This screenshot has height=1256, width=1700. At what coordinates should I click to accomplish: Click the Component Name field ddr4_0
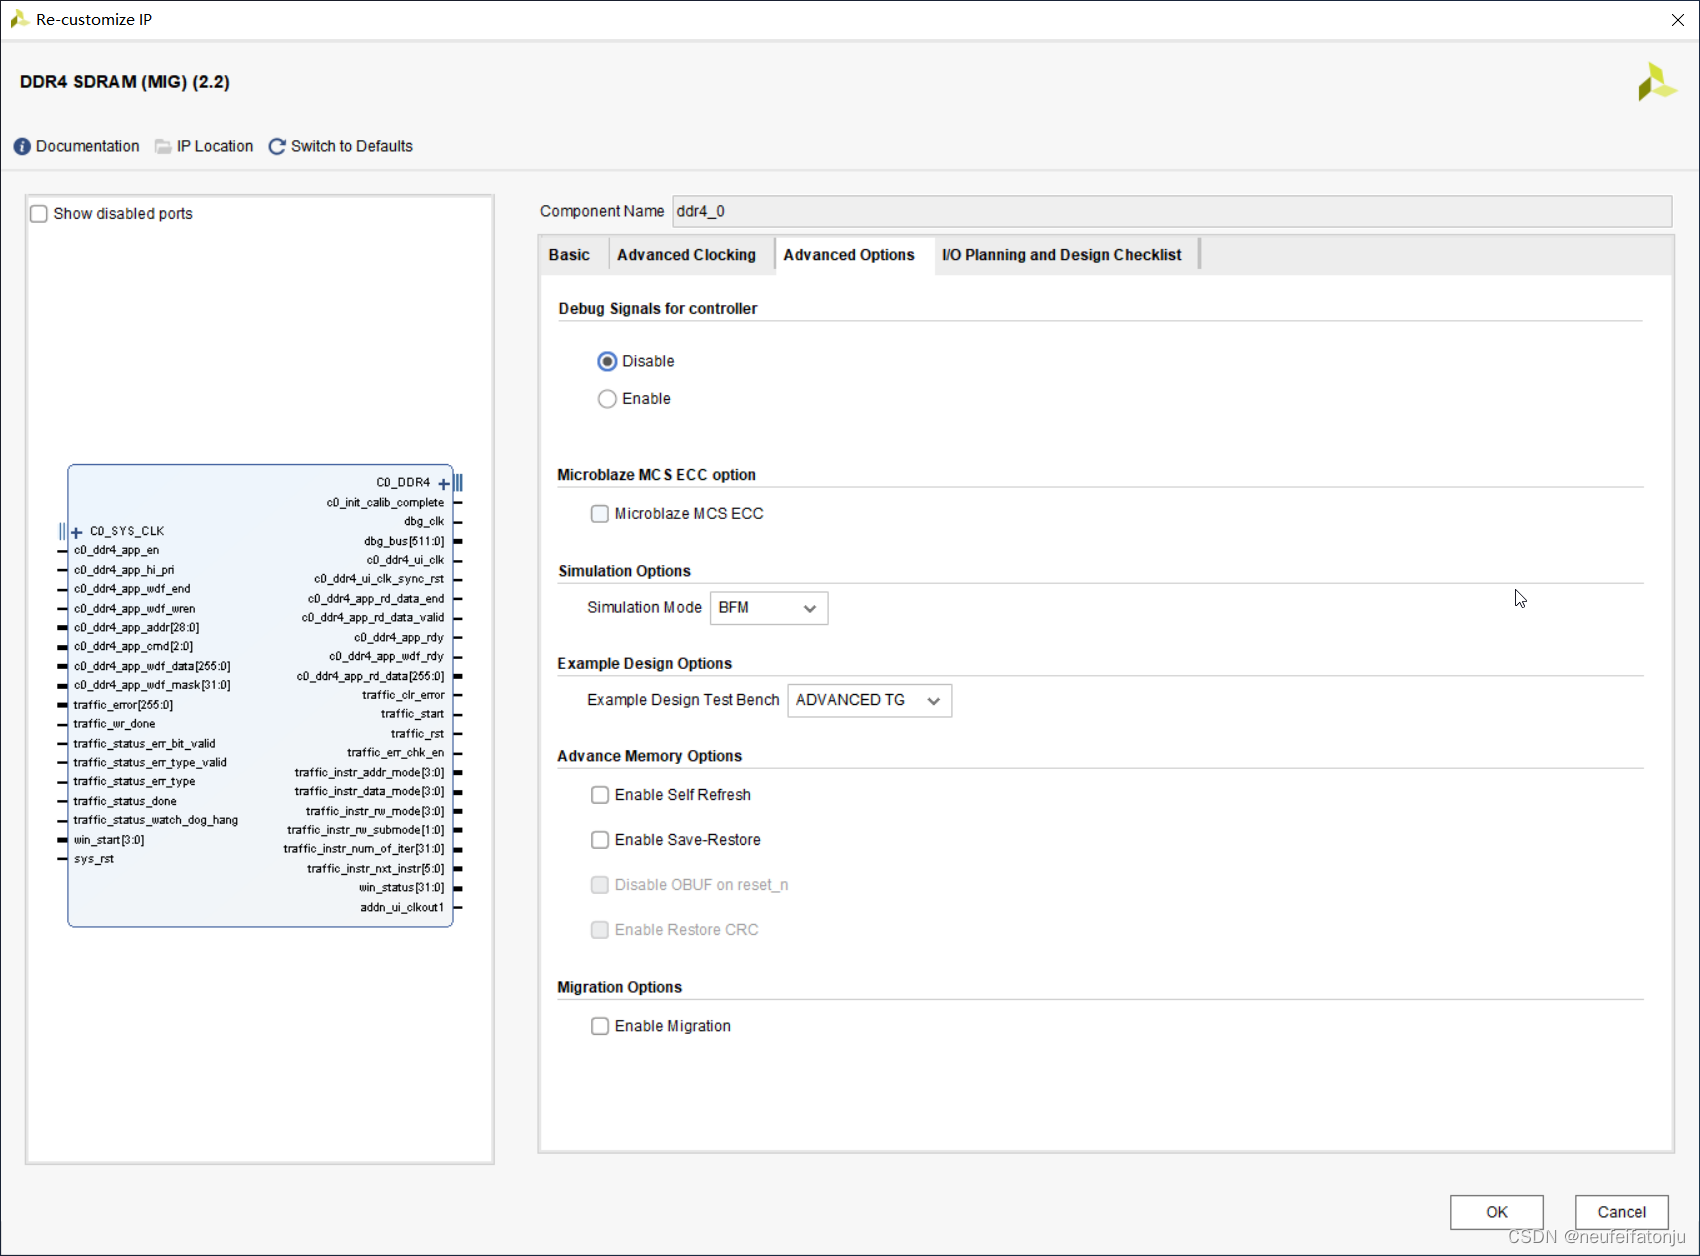click(x=1172, y=211)
